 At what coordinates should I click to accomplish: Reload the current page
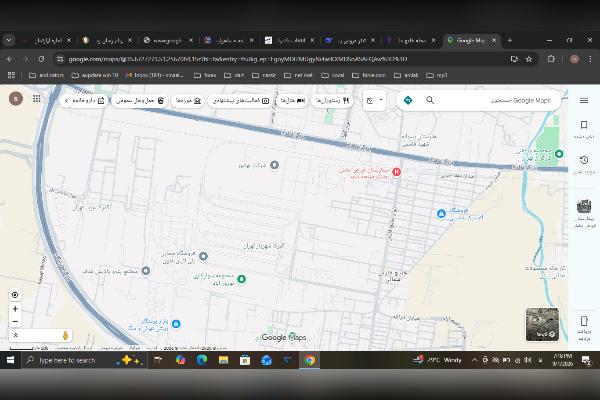pos(41,59)
